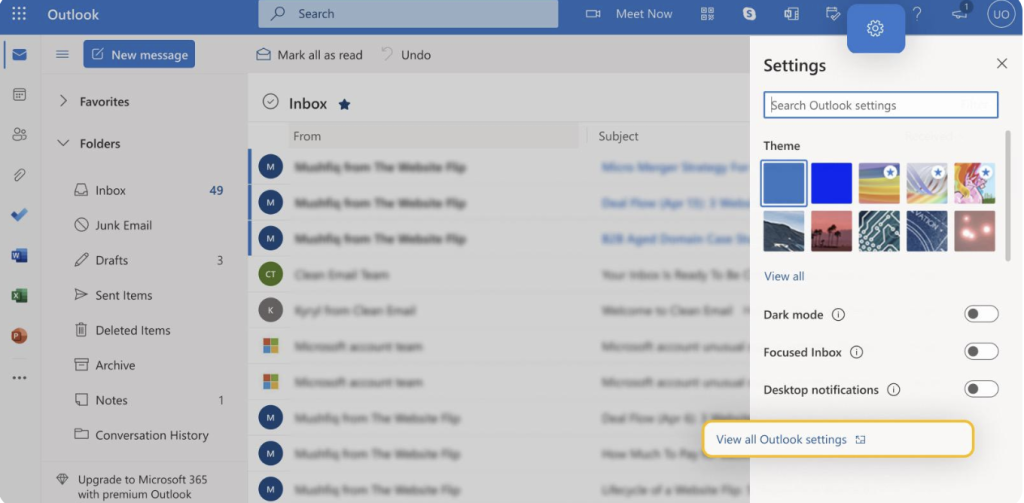Viewport: 1024px width, 503px height.
Task: Click View all themes link
Action: (x=784, y=276)
